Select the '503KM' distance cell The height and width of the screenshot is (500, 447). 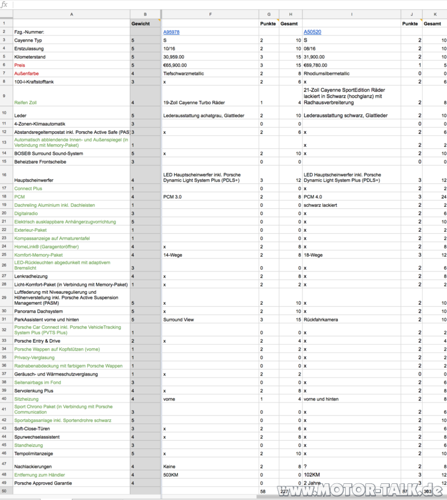coord(210,475)
